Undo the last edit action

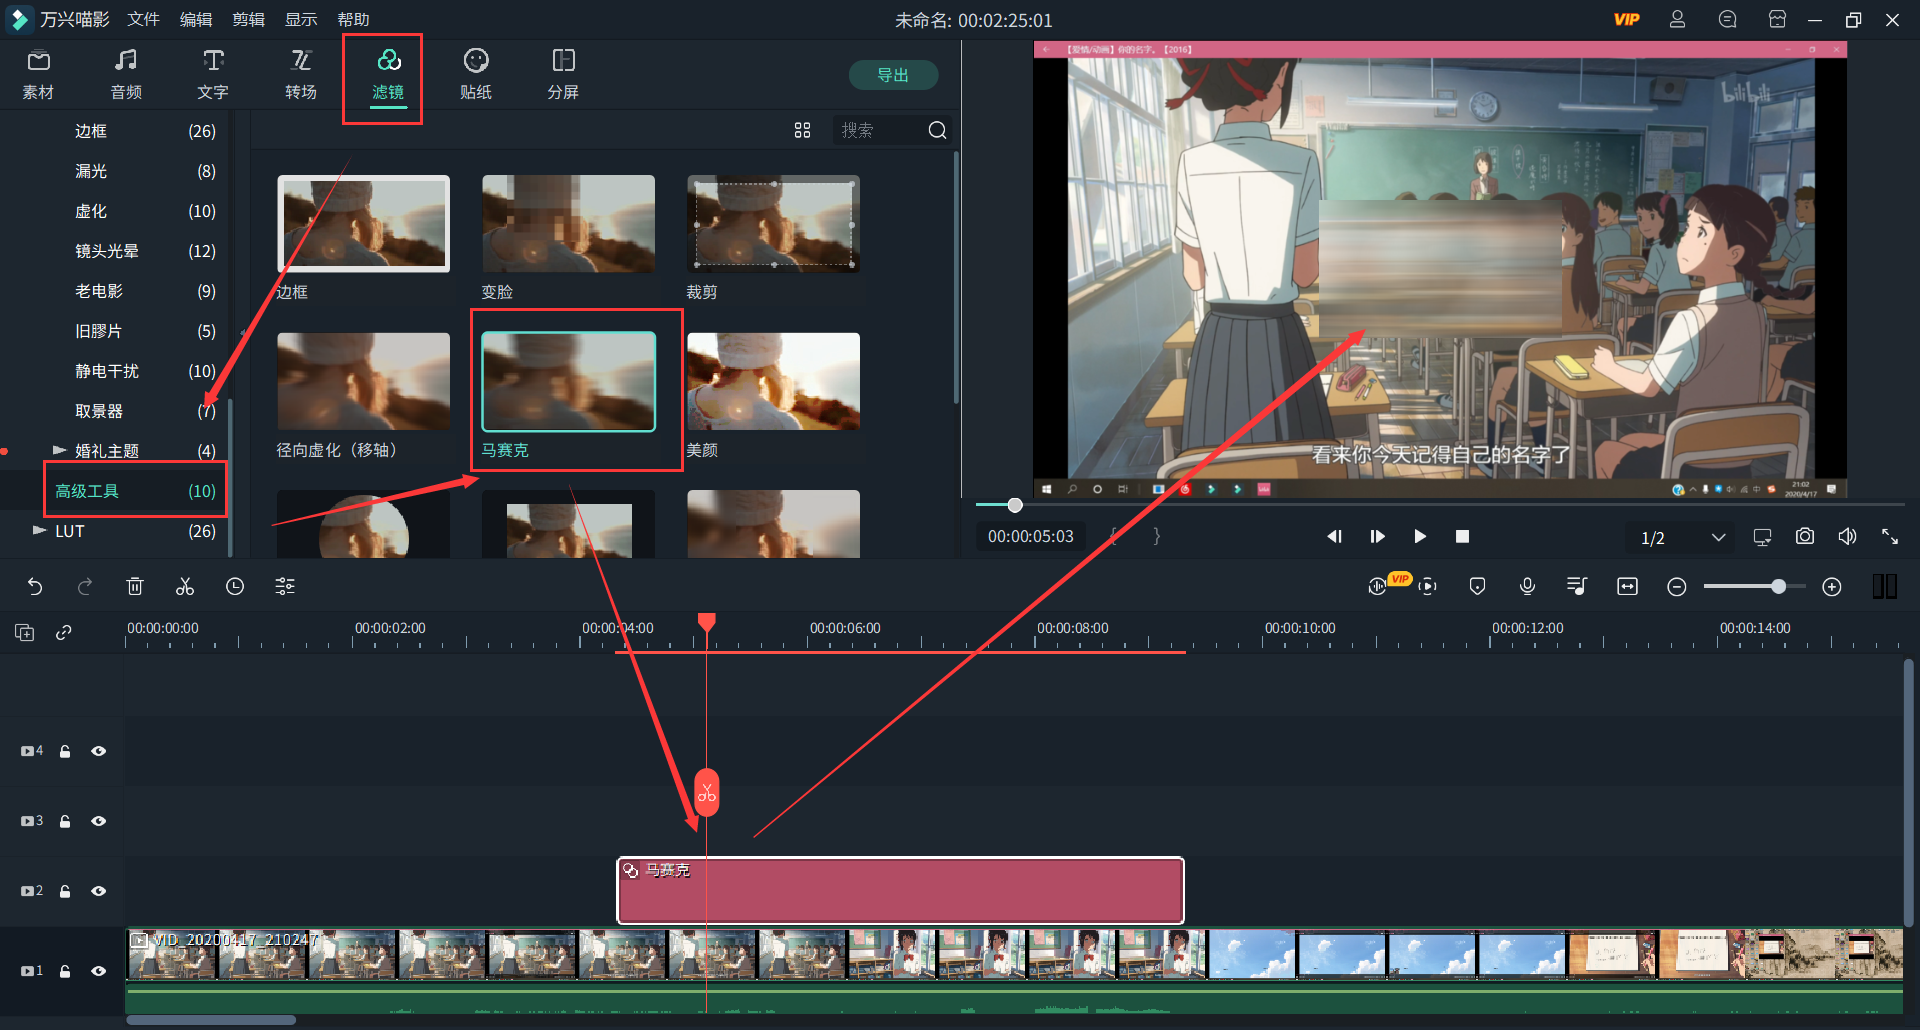[35, 587]
